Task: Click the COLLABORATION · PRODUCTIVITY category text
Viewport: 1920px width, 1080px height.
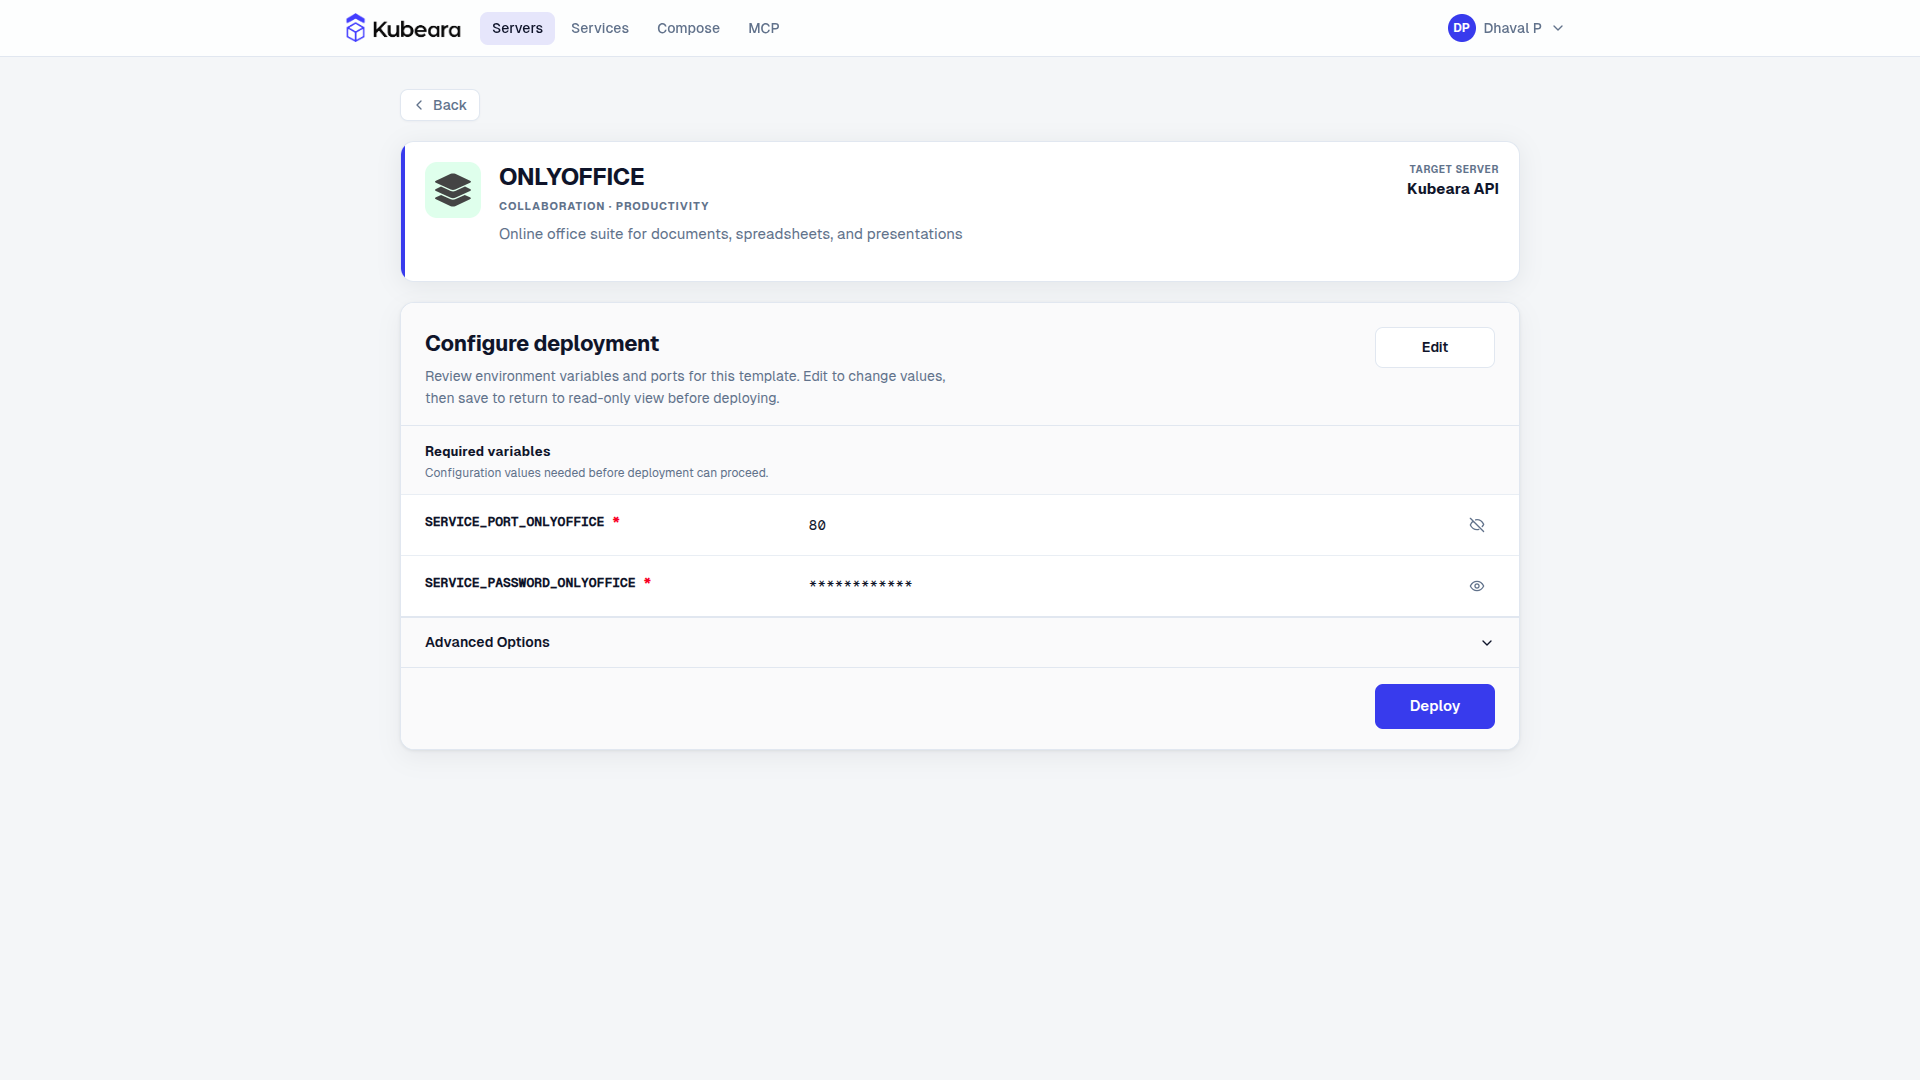Action: tap(604, 206)
